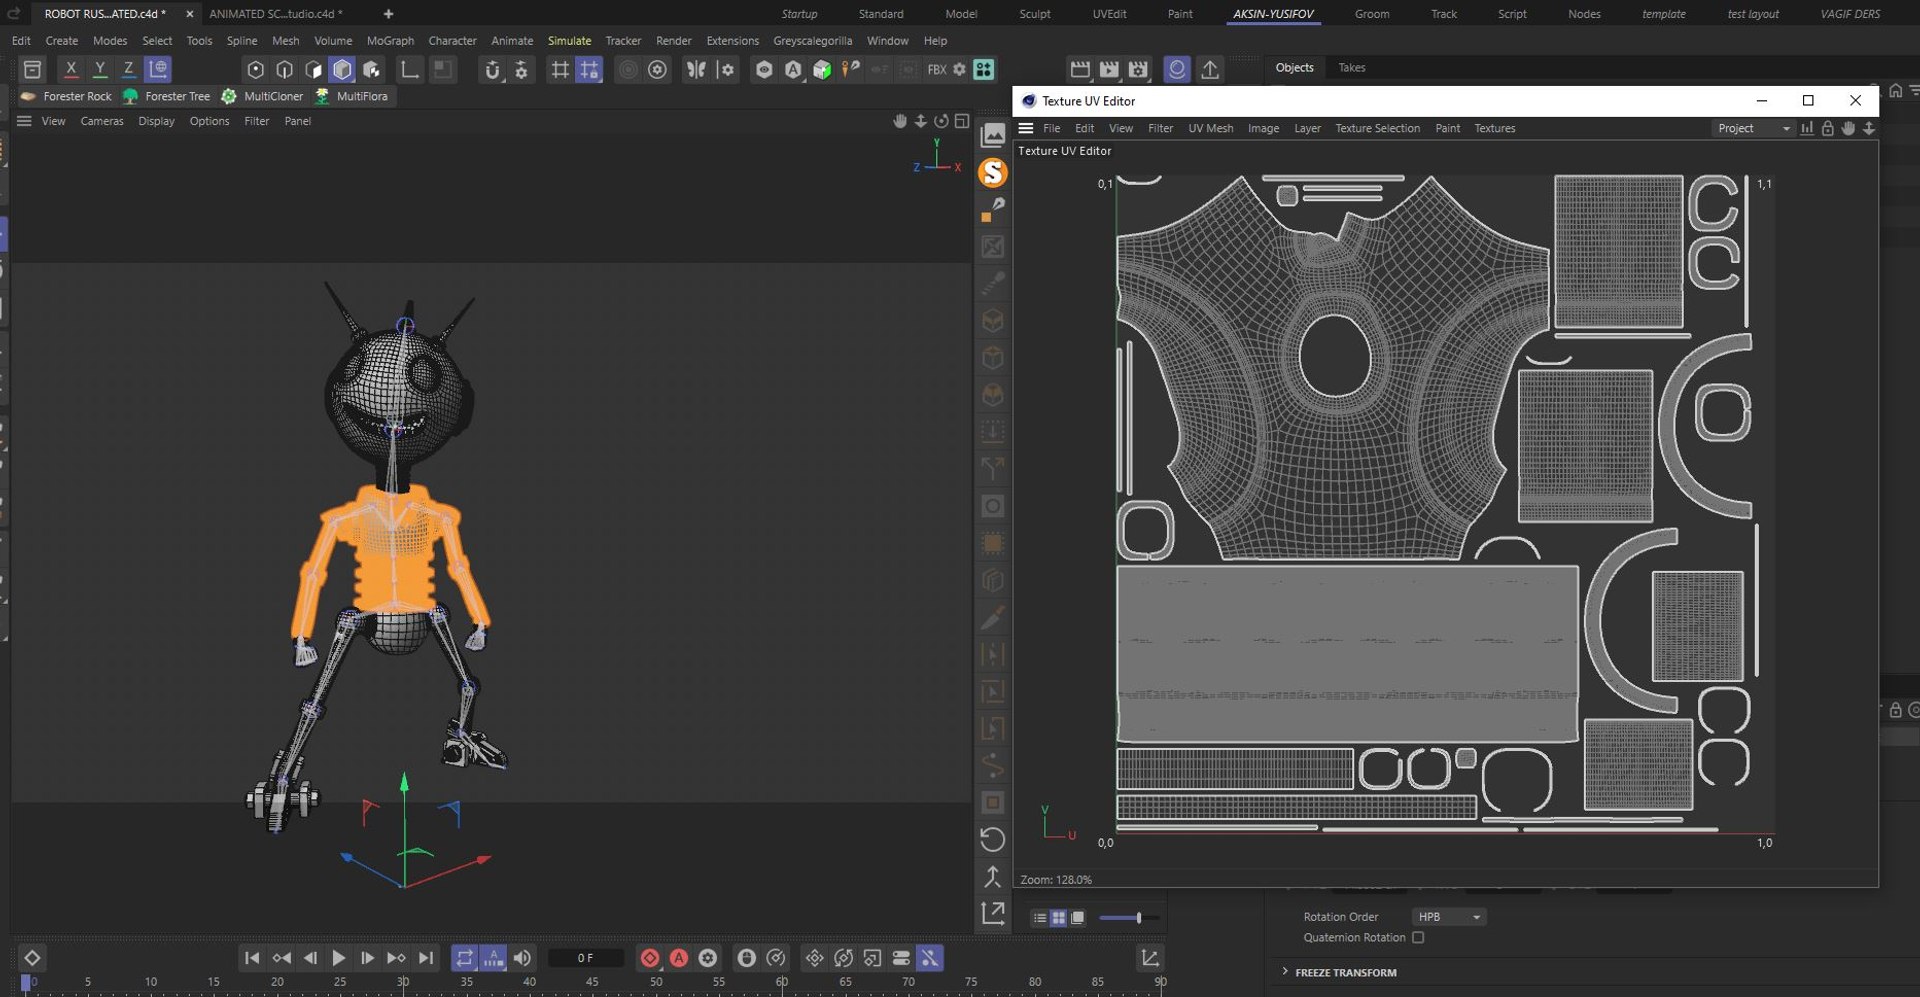Open Forester Tree plugin

[x=166, y=96]
